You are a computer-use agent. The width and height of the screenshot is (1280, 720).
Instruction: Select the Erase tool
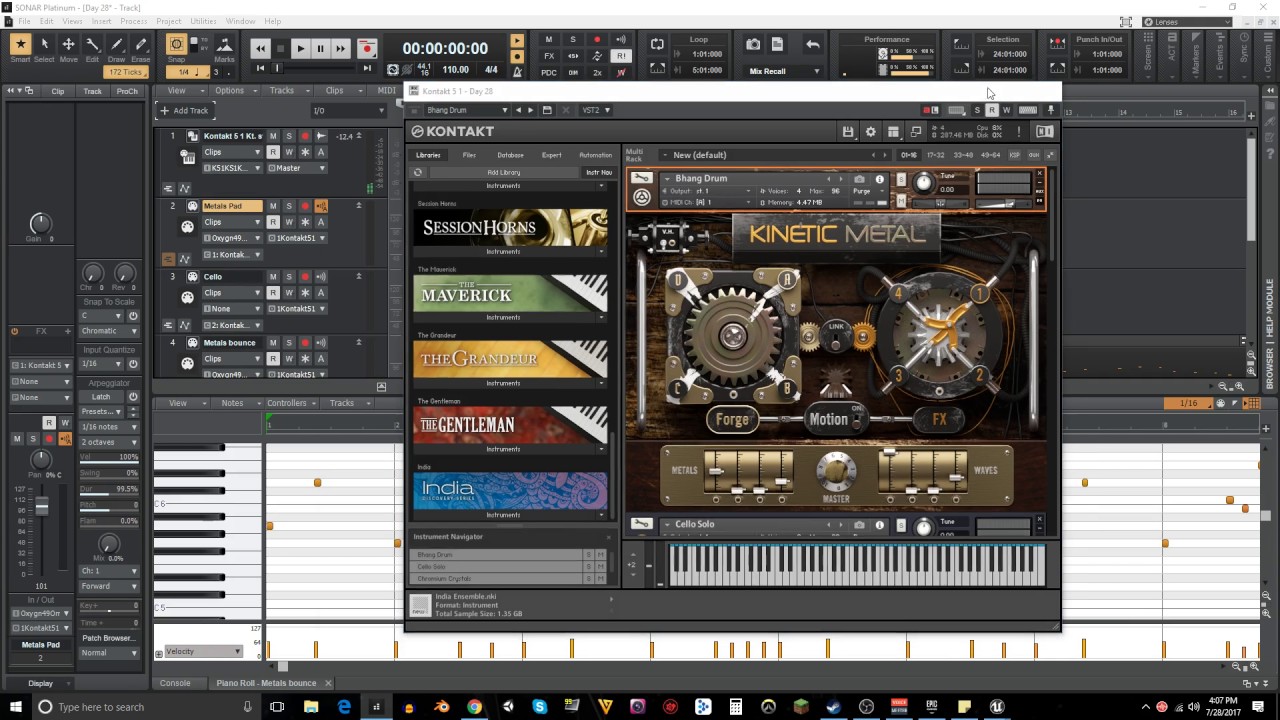click(x=141, y=44)
